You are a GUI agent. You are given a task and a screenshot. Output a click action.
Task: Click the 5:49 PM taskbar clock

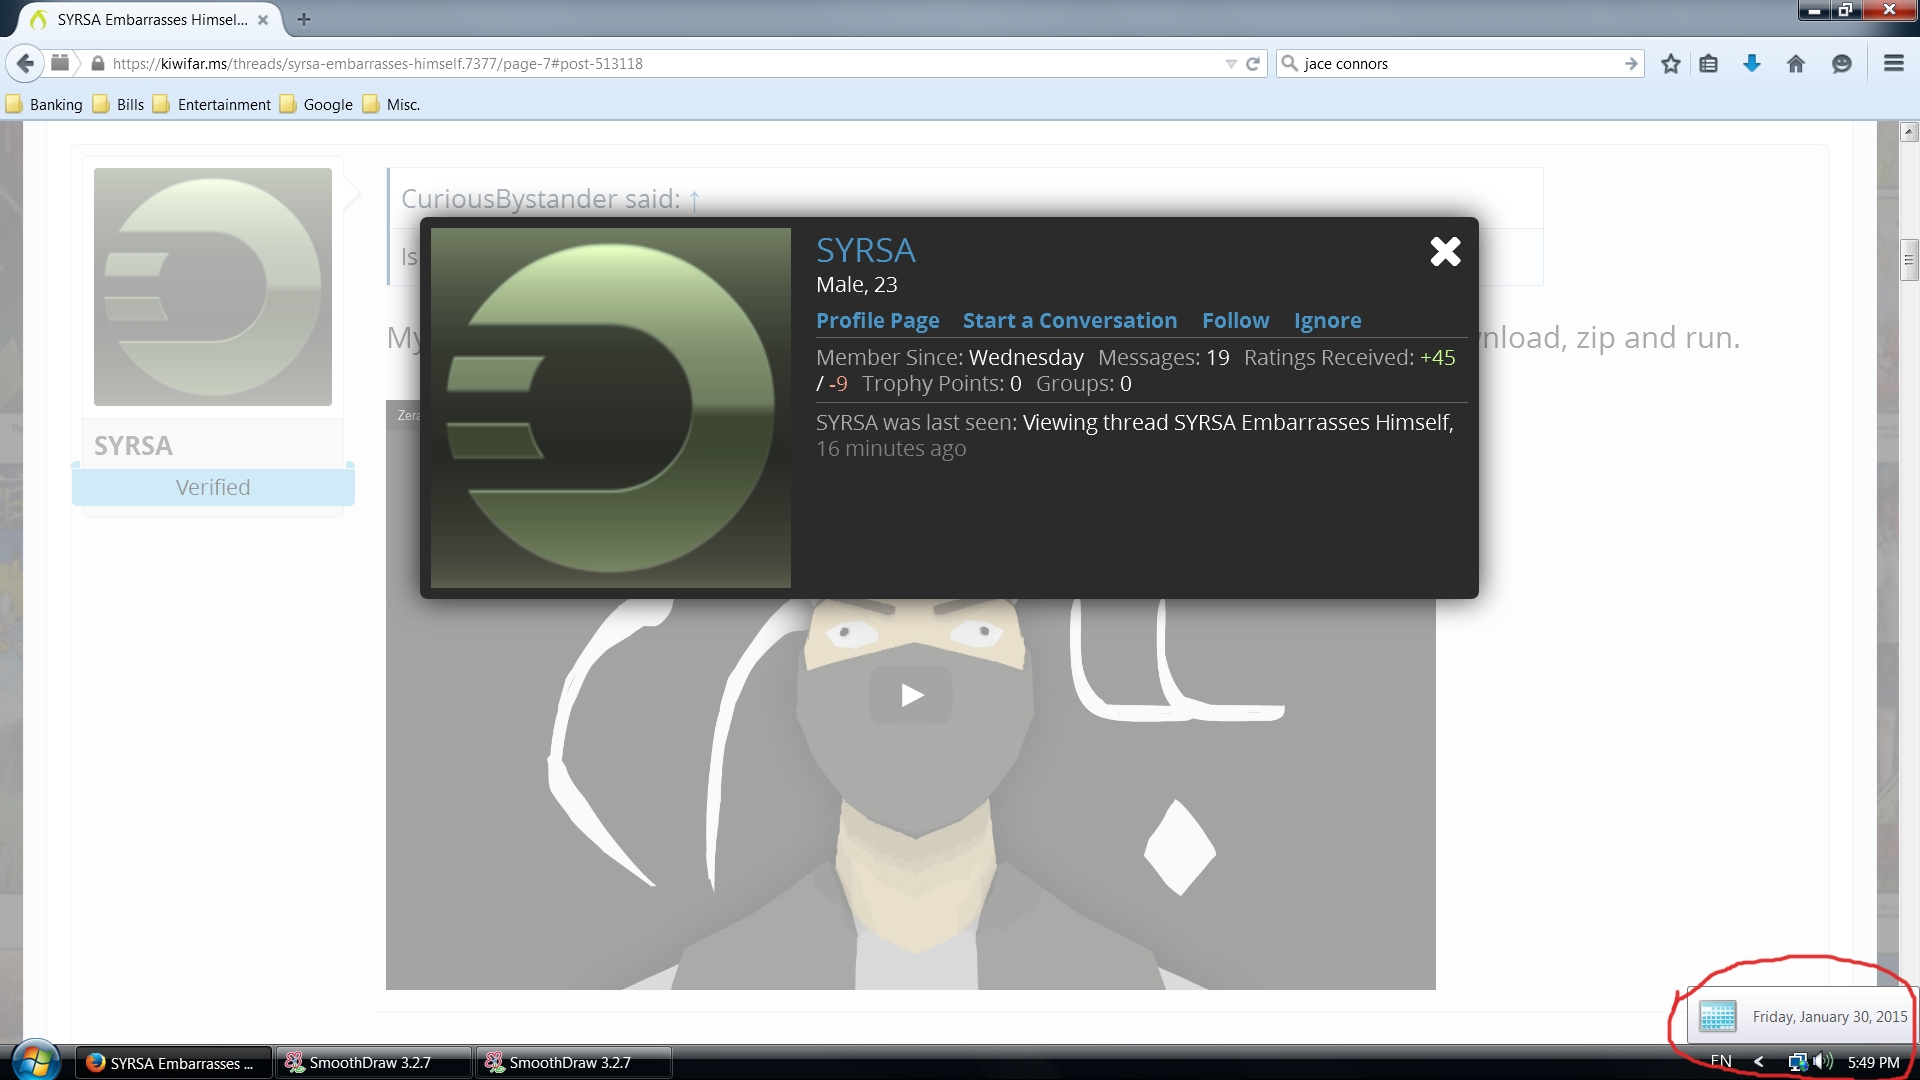[x=1873, y=1062]
